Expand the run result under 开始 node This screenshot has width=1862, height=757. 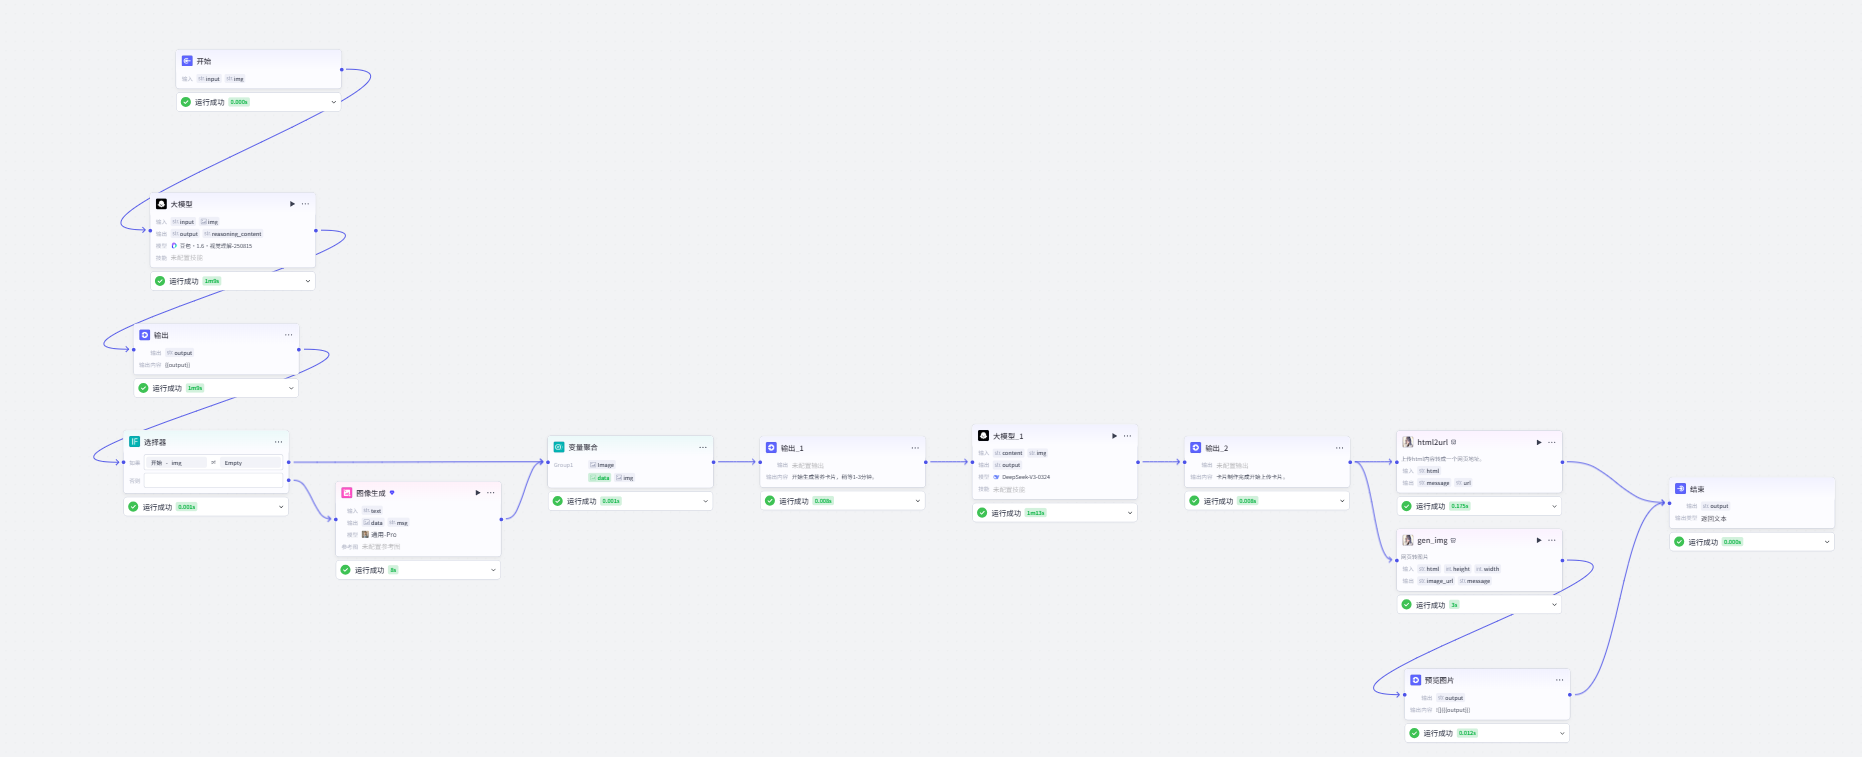[x=334, y=102]
